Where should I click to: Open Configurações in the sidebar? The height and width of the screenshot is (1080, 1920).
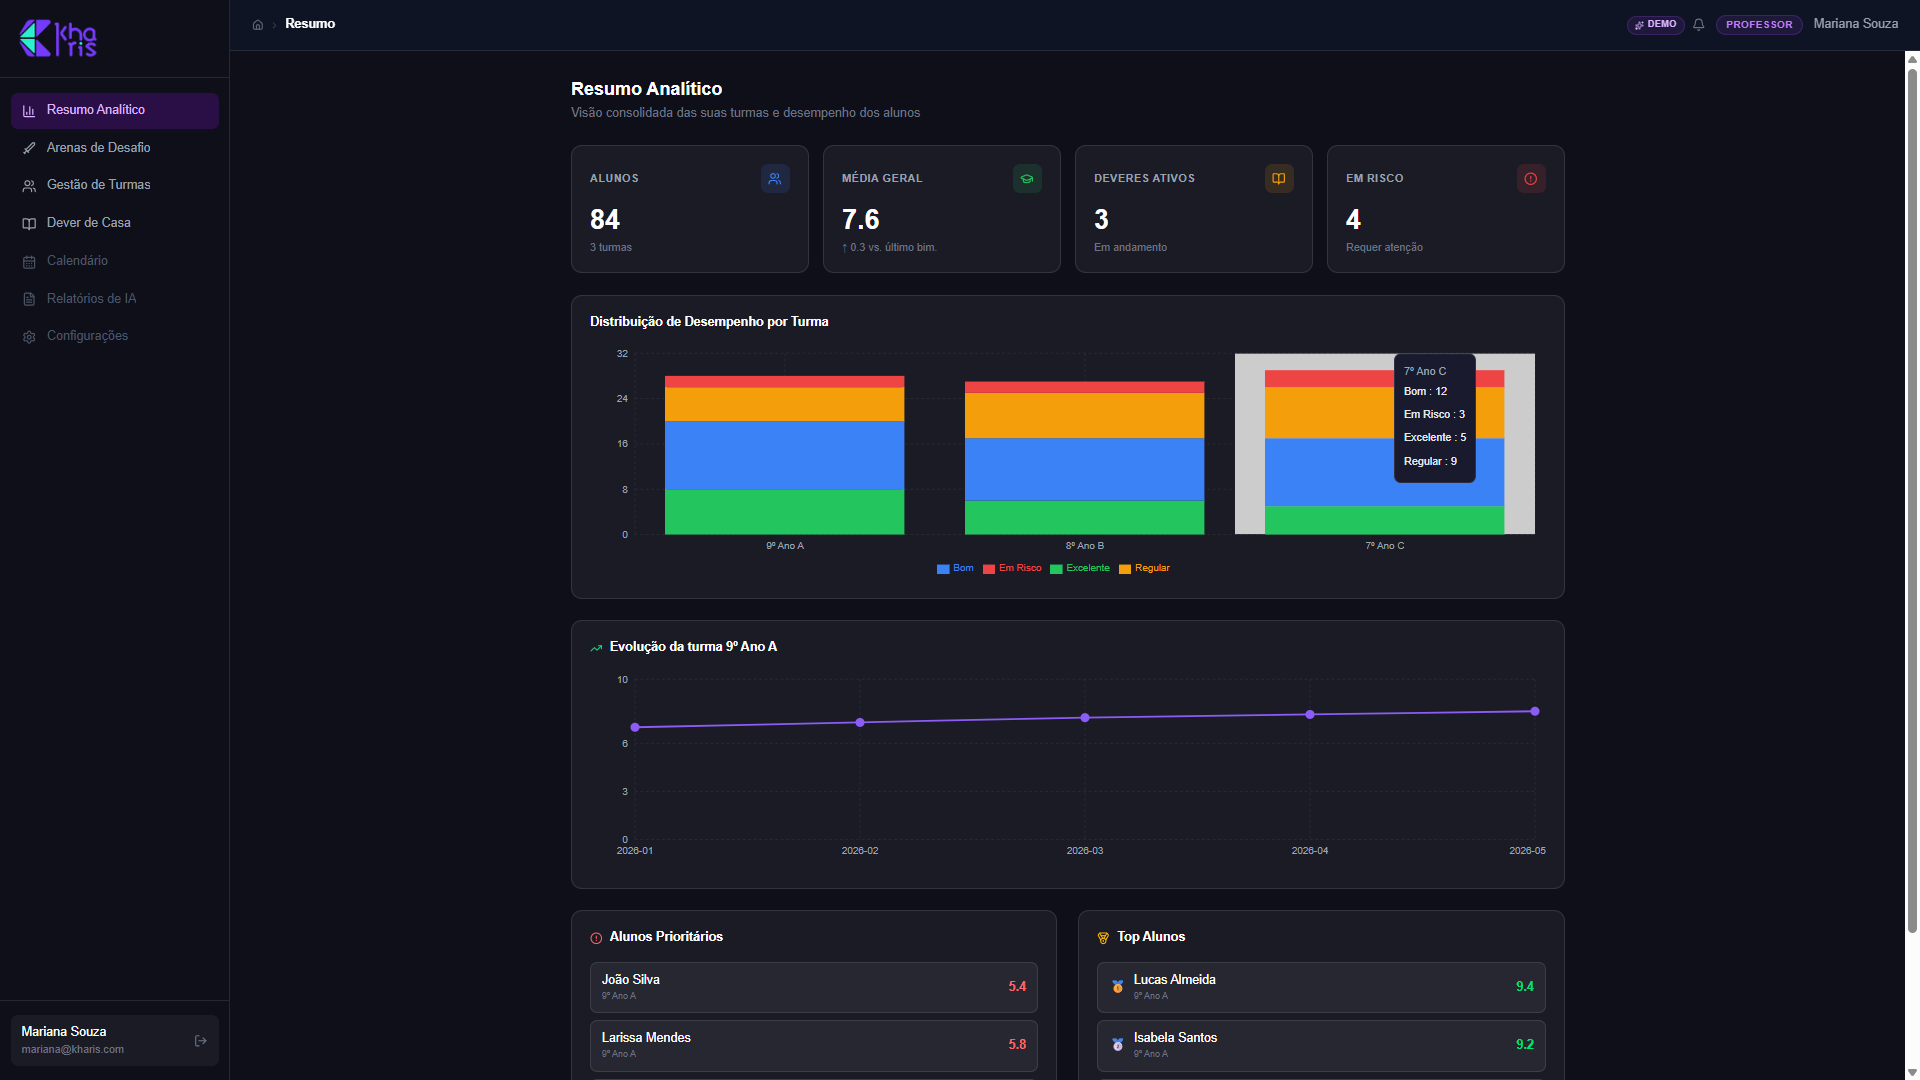click(x=115, y=337)
